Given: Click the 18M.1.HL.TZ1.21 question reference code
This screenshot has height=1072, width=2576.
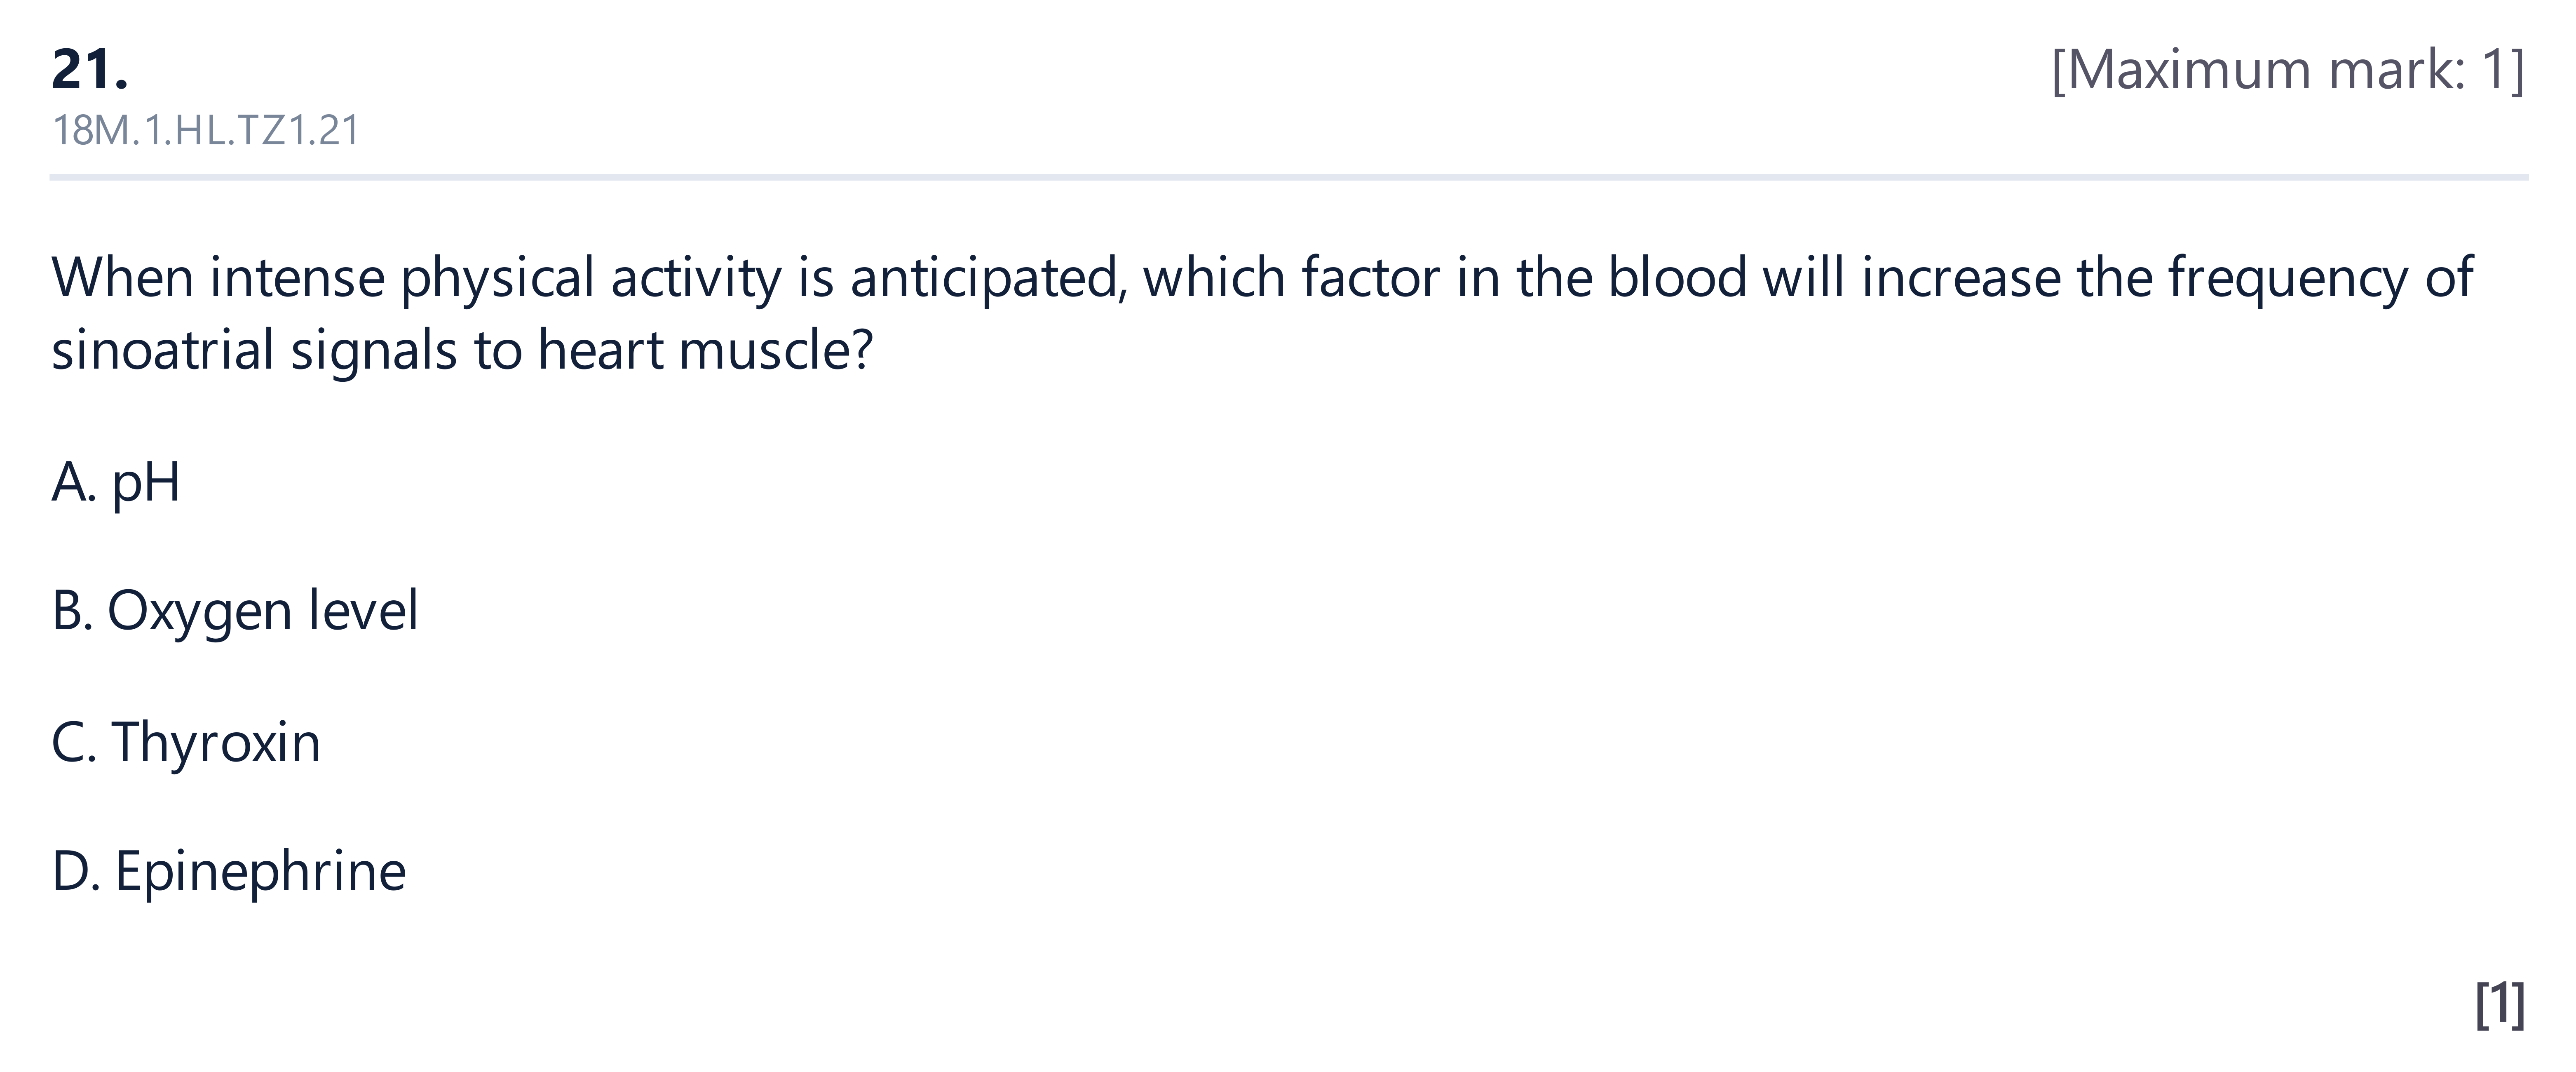Looking at the screenshot, I should 205,131.
